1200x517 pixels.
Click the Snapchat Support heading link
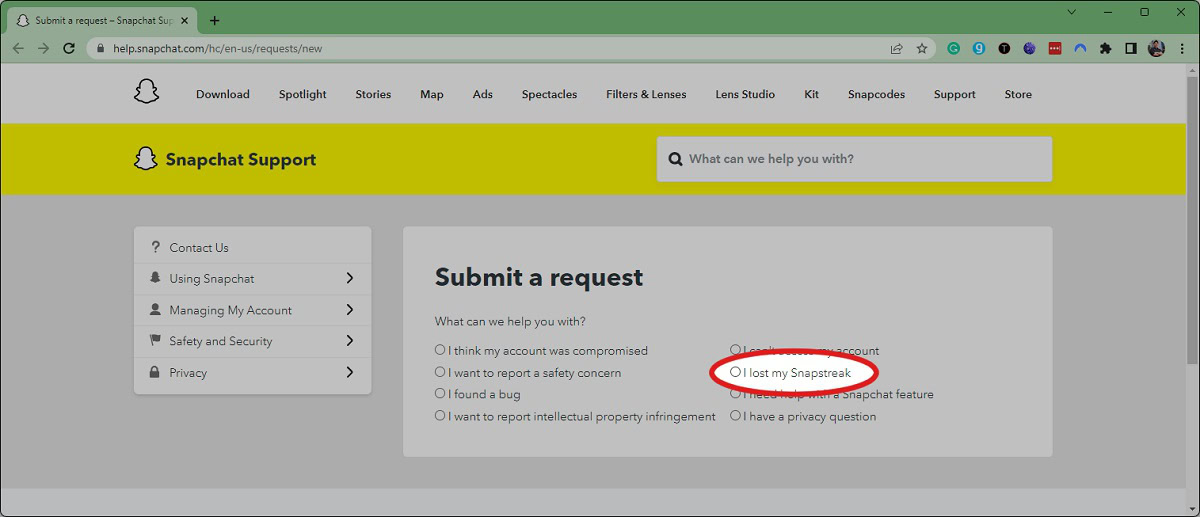pos(241,159)
